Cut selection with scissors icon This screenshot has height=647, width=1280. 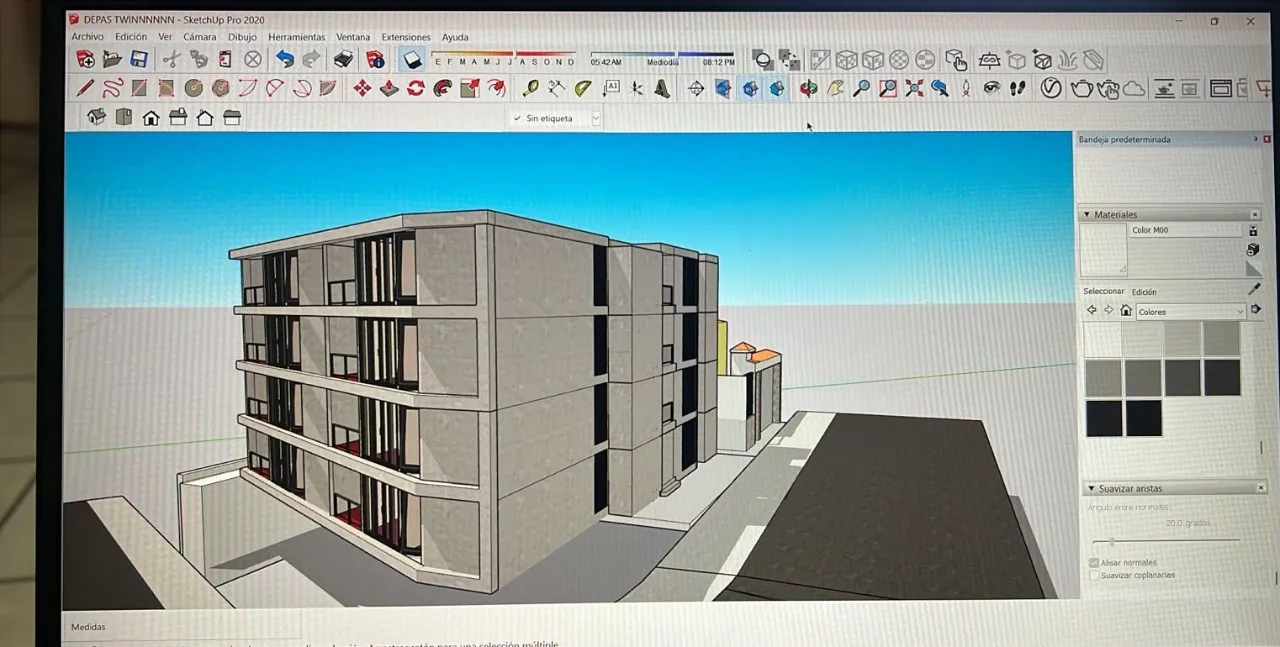click(x=171, y=60)
